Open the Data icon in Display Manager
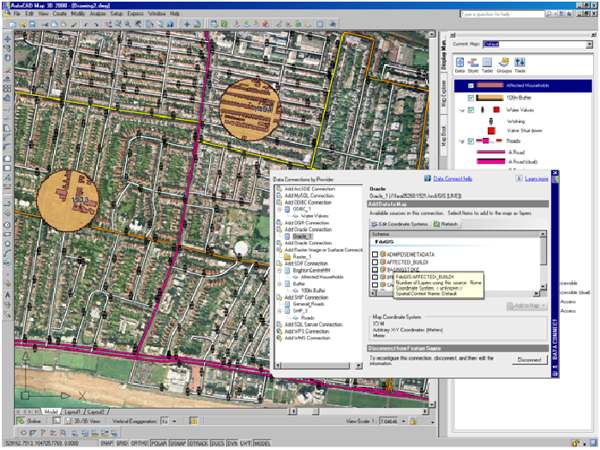Screen dimensions: 600x450 (460, 63)
